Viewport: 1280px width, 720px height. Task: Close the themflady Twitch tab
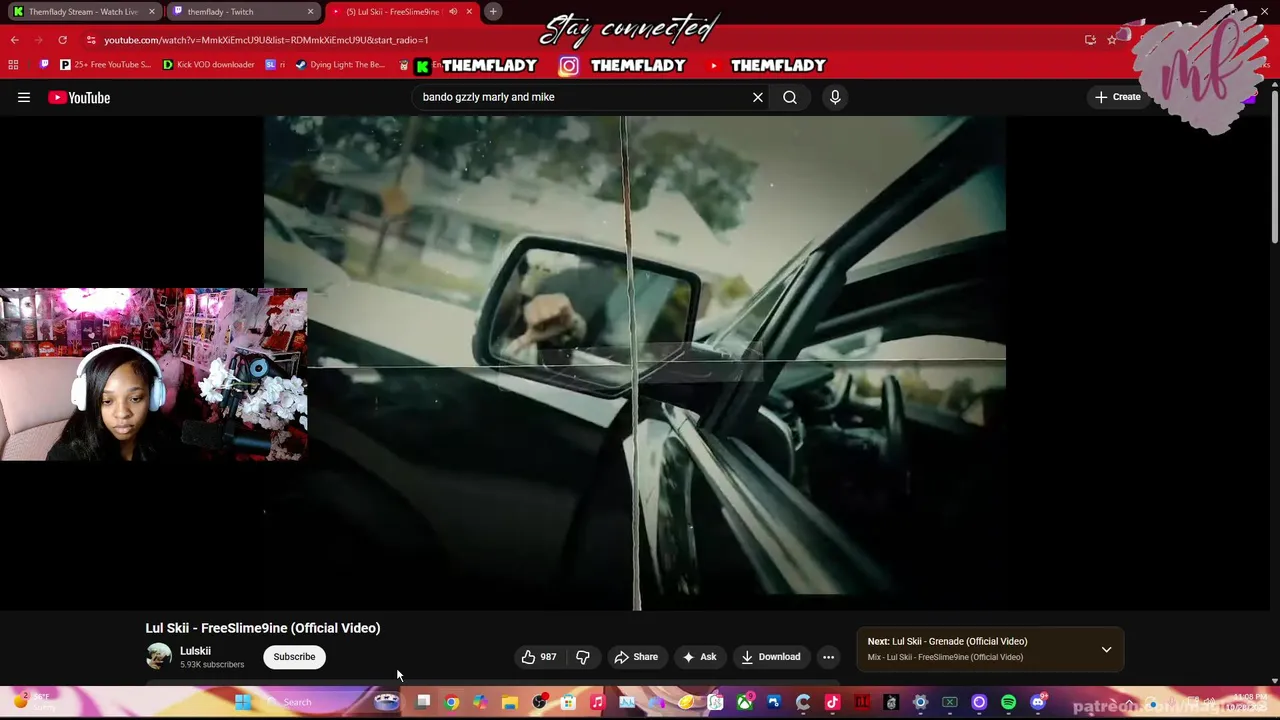point(310,11)
